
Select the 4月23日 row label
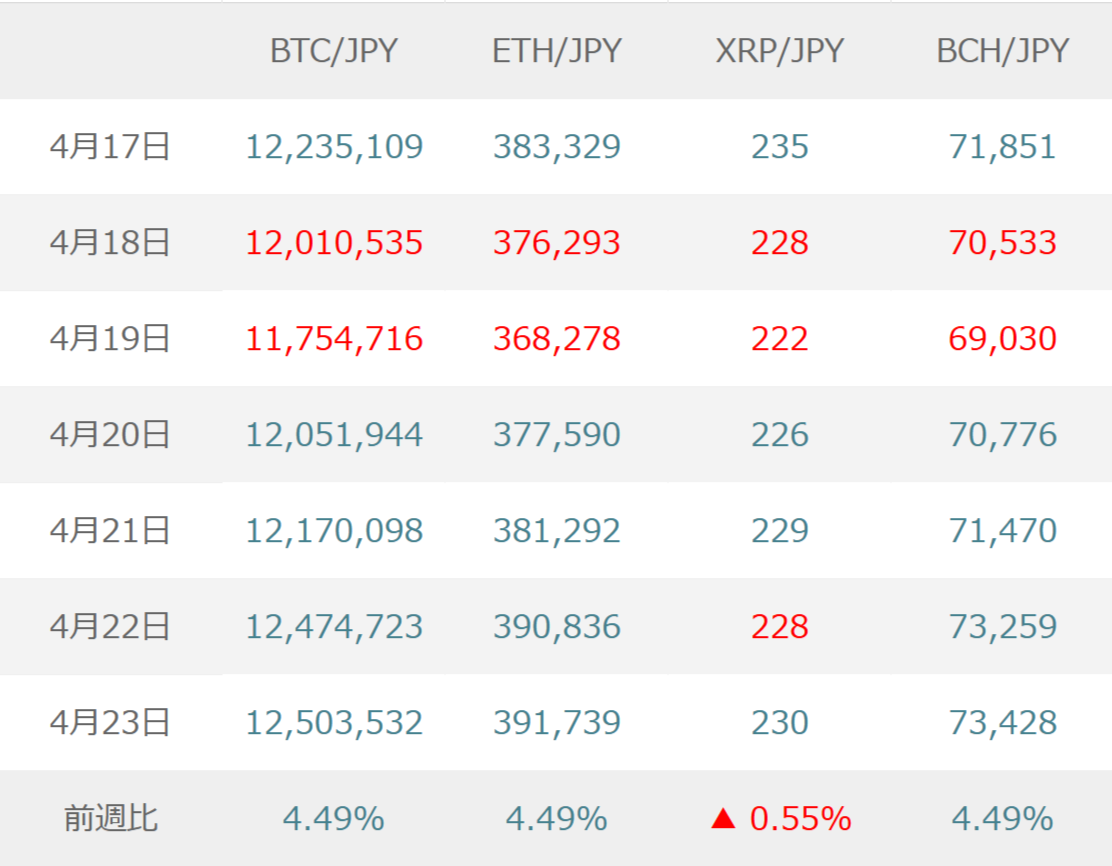111,723
